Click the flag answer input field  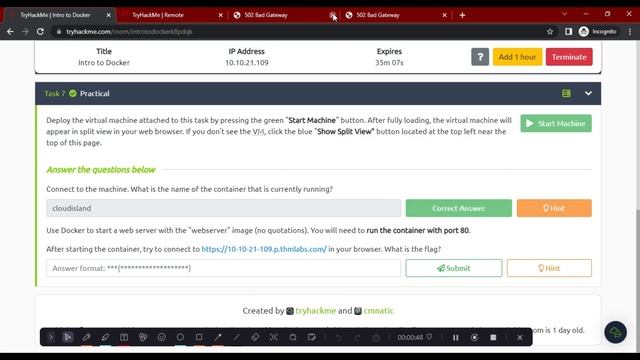pyautogui.click(x=223, y=268)
